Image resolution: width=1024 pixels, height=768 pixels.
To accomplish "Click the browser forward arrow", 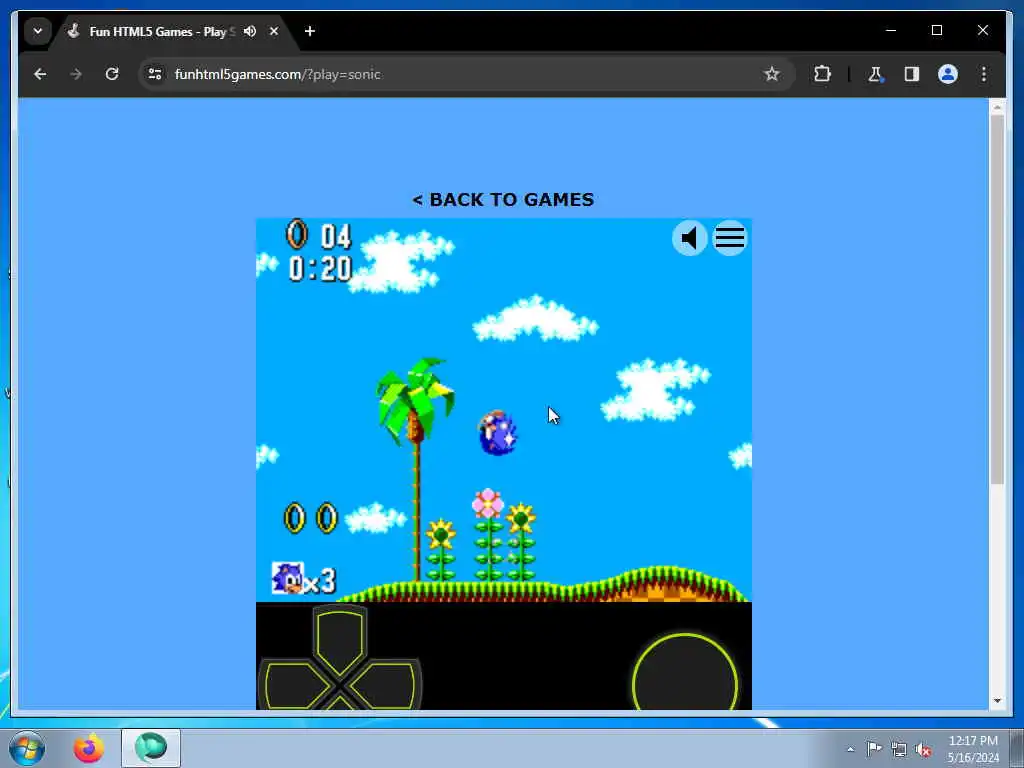I will click(76, 74).
